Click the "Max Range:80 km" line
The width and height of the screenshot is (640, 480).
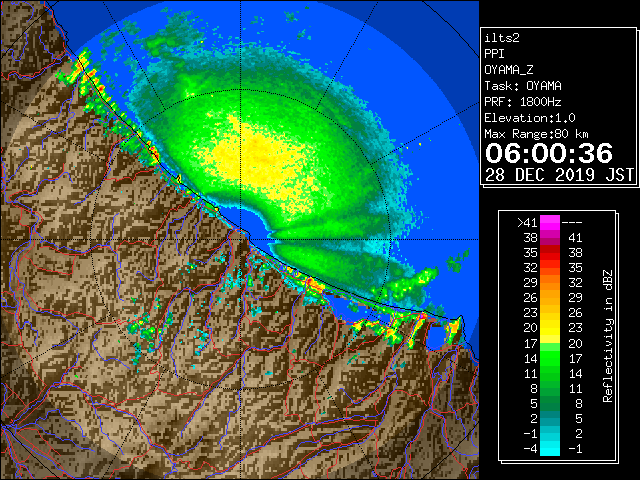click(x=536, y=134)
